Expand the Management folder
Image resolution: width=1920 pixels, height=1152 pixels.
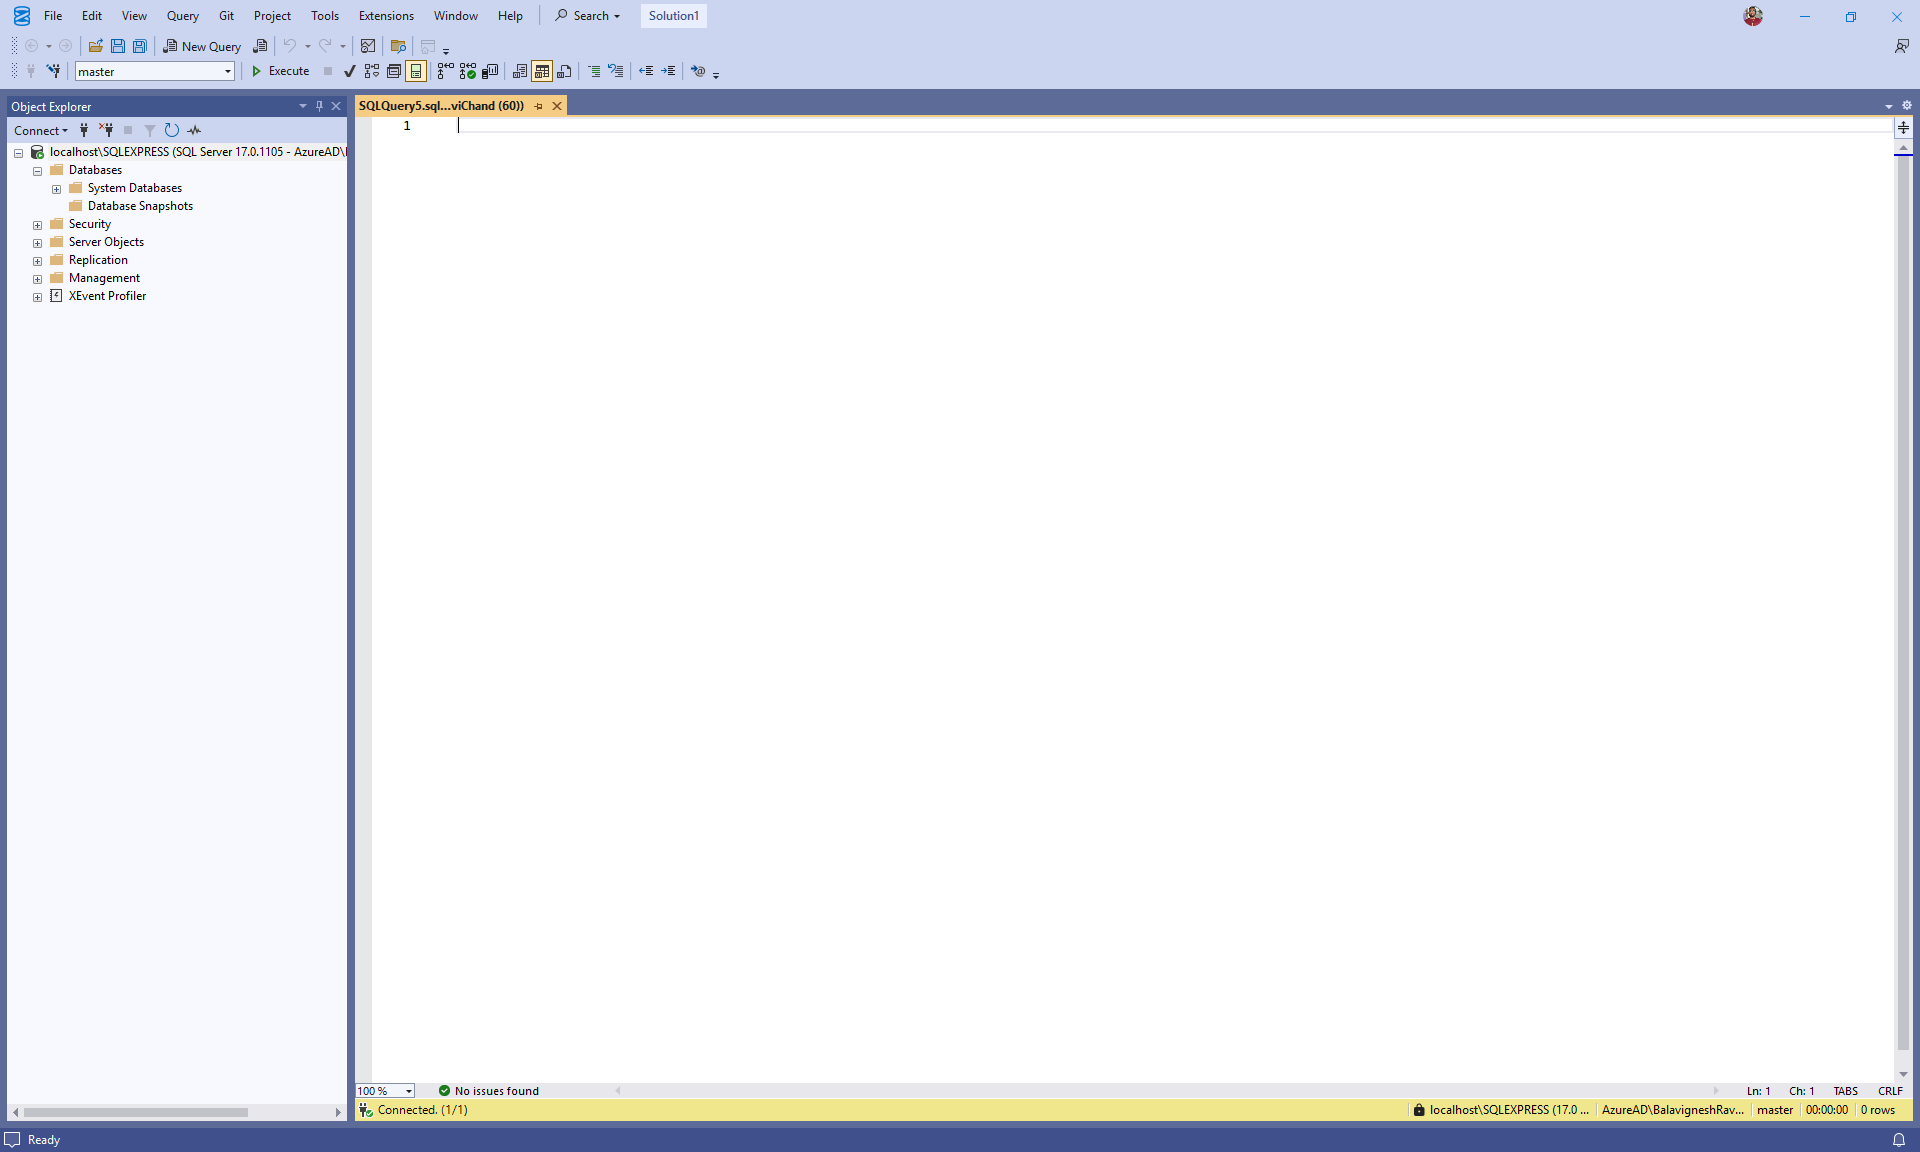[37, 279]
